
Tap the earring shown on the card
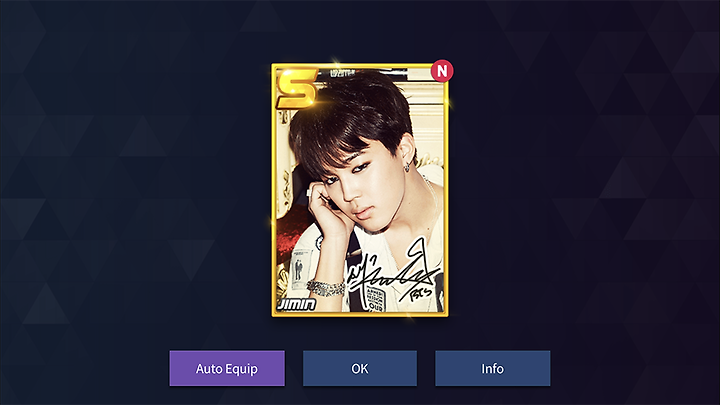click(x=407, y=168)
